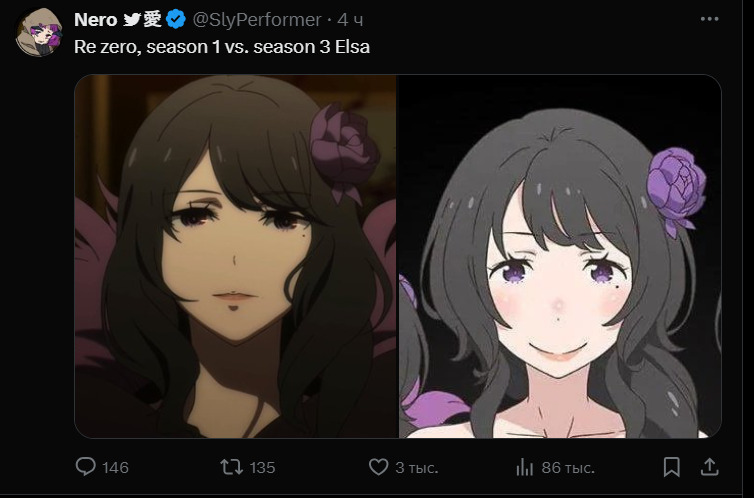Click the tweet text about Elsa
Image resolution: width=754 pixels, height=498 pixels.
click(222, 47)
